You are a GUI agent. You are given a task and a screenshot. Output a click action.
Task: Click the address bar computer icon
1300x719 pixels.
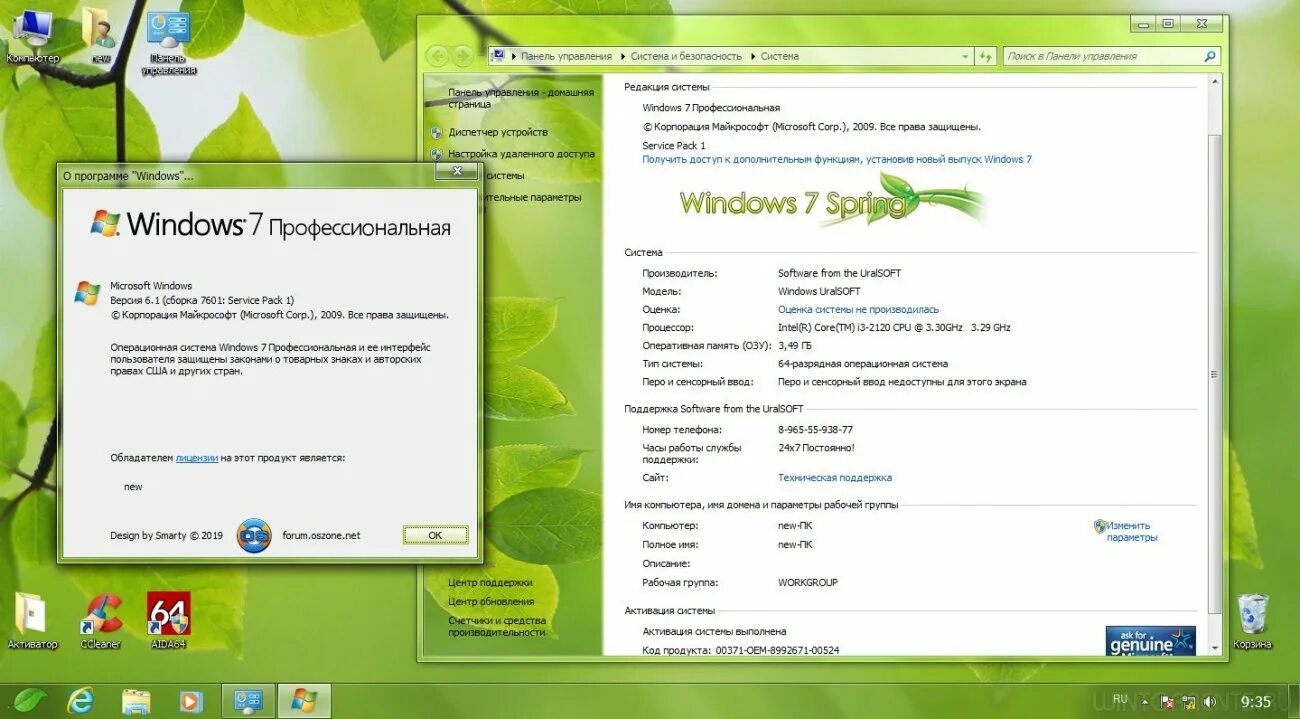tap(500, 56)
